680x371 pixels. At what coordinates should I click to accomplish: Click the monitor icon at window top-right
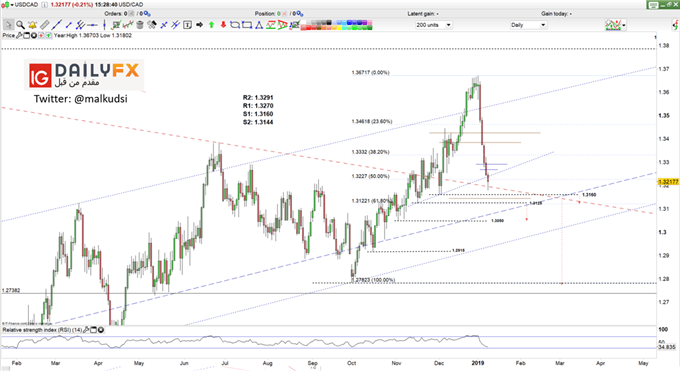(x=654, y=5)
